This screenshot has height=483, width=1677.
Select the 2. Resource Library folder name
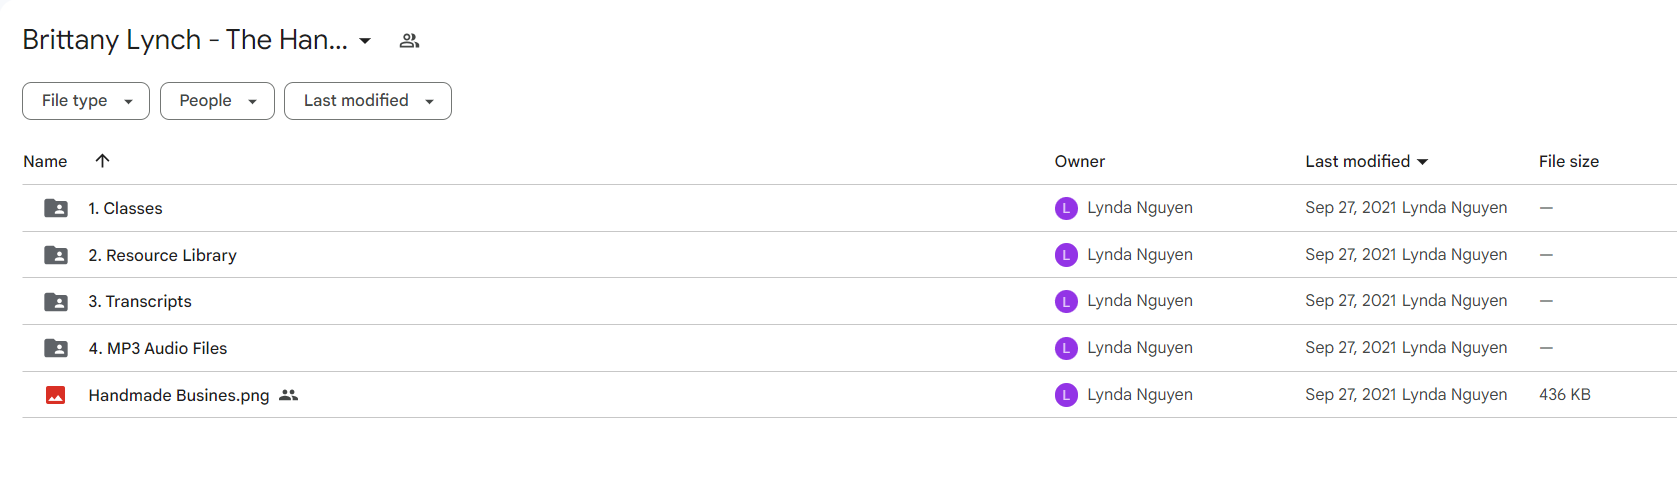point(162,255)
